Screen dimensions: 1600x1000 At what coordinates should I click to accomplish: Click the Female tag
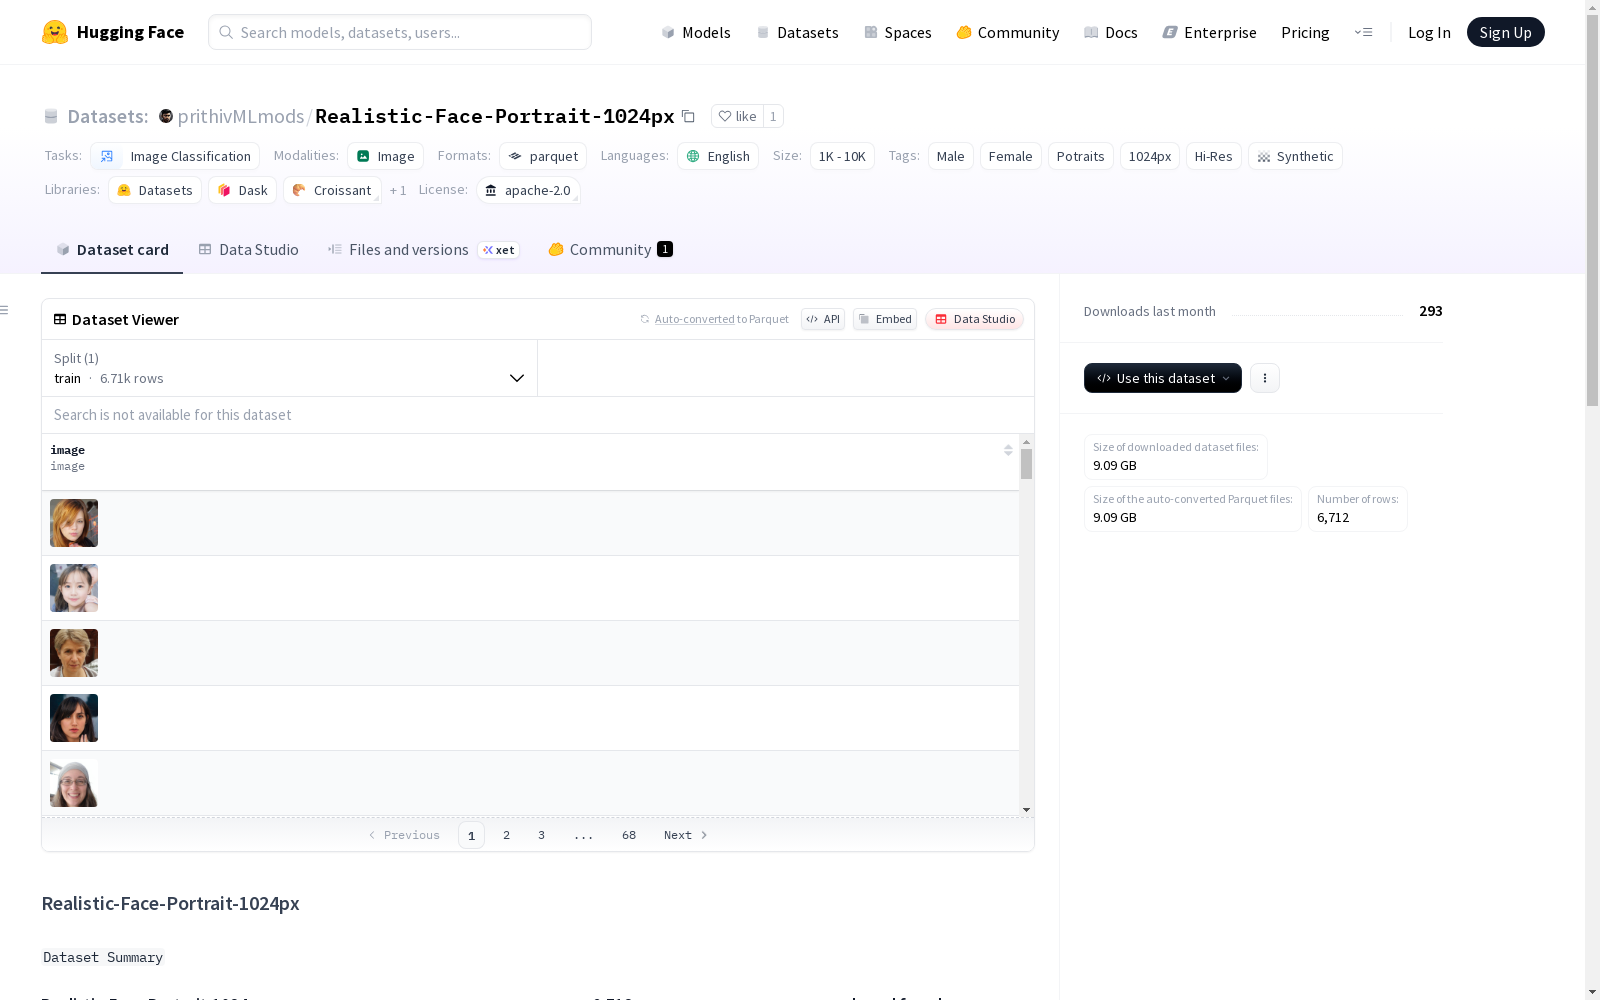point(1011,156)
